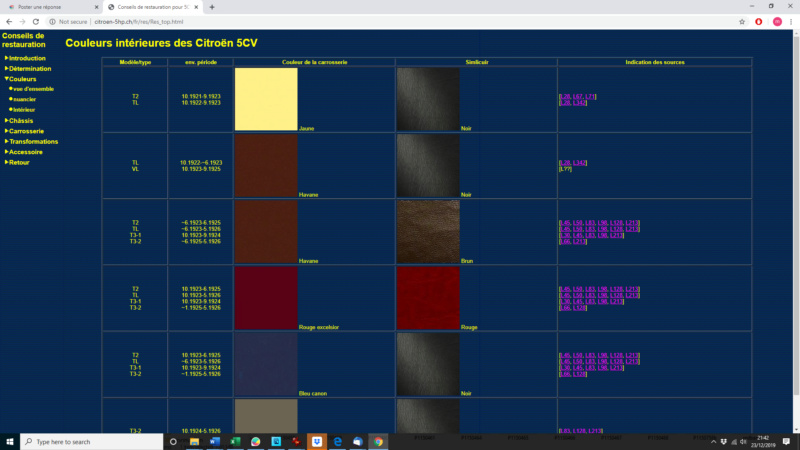Open the first L128 link in the Havane/Brun row
The height and width of the screenshot is (450, 800).
pos(616,223)
